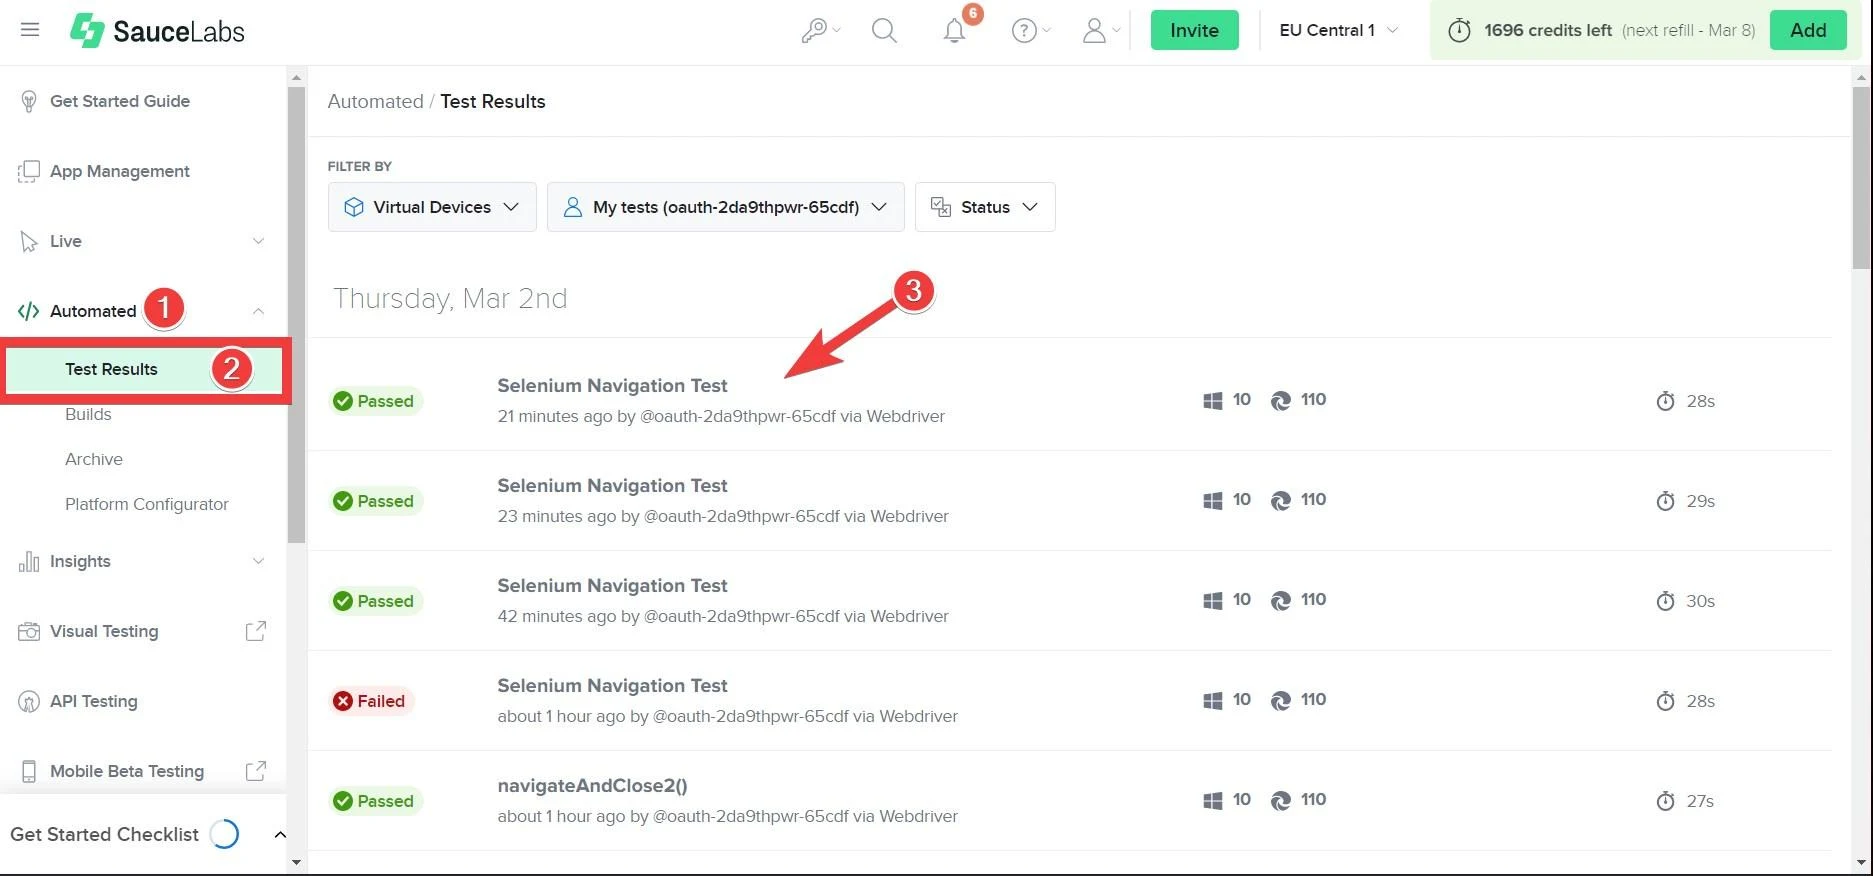Open Selenium Navigation Test from 42 minutes ago
The width and height of the screenshot is (1873, 876).
[612, 585]
